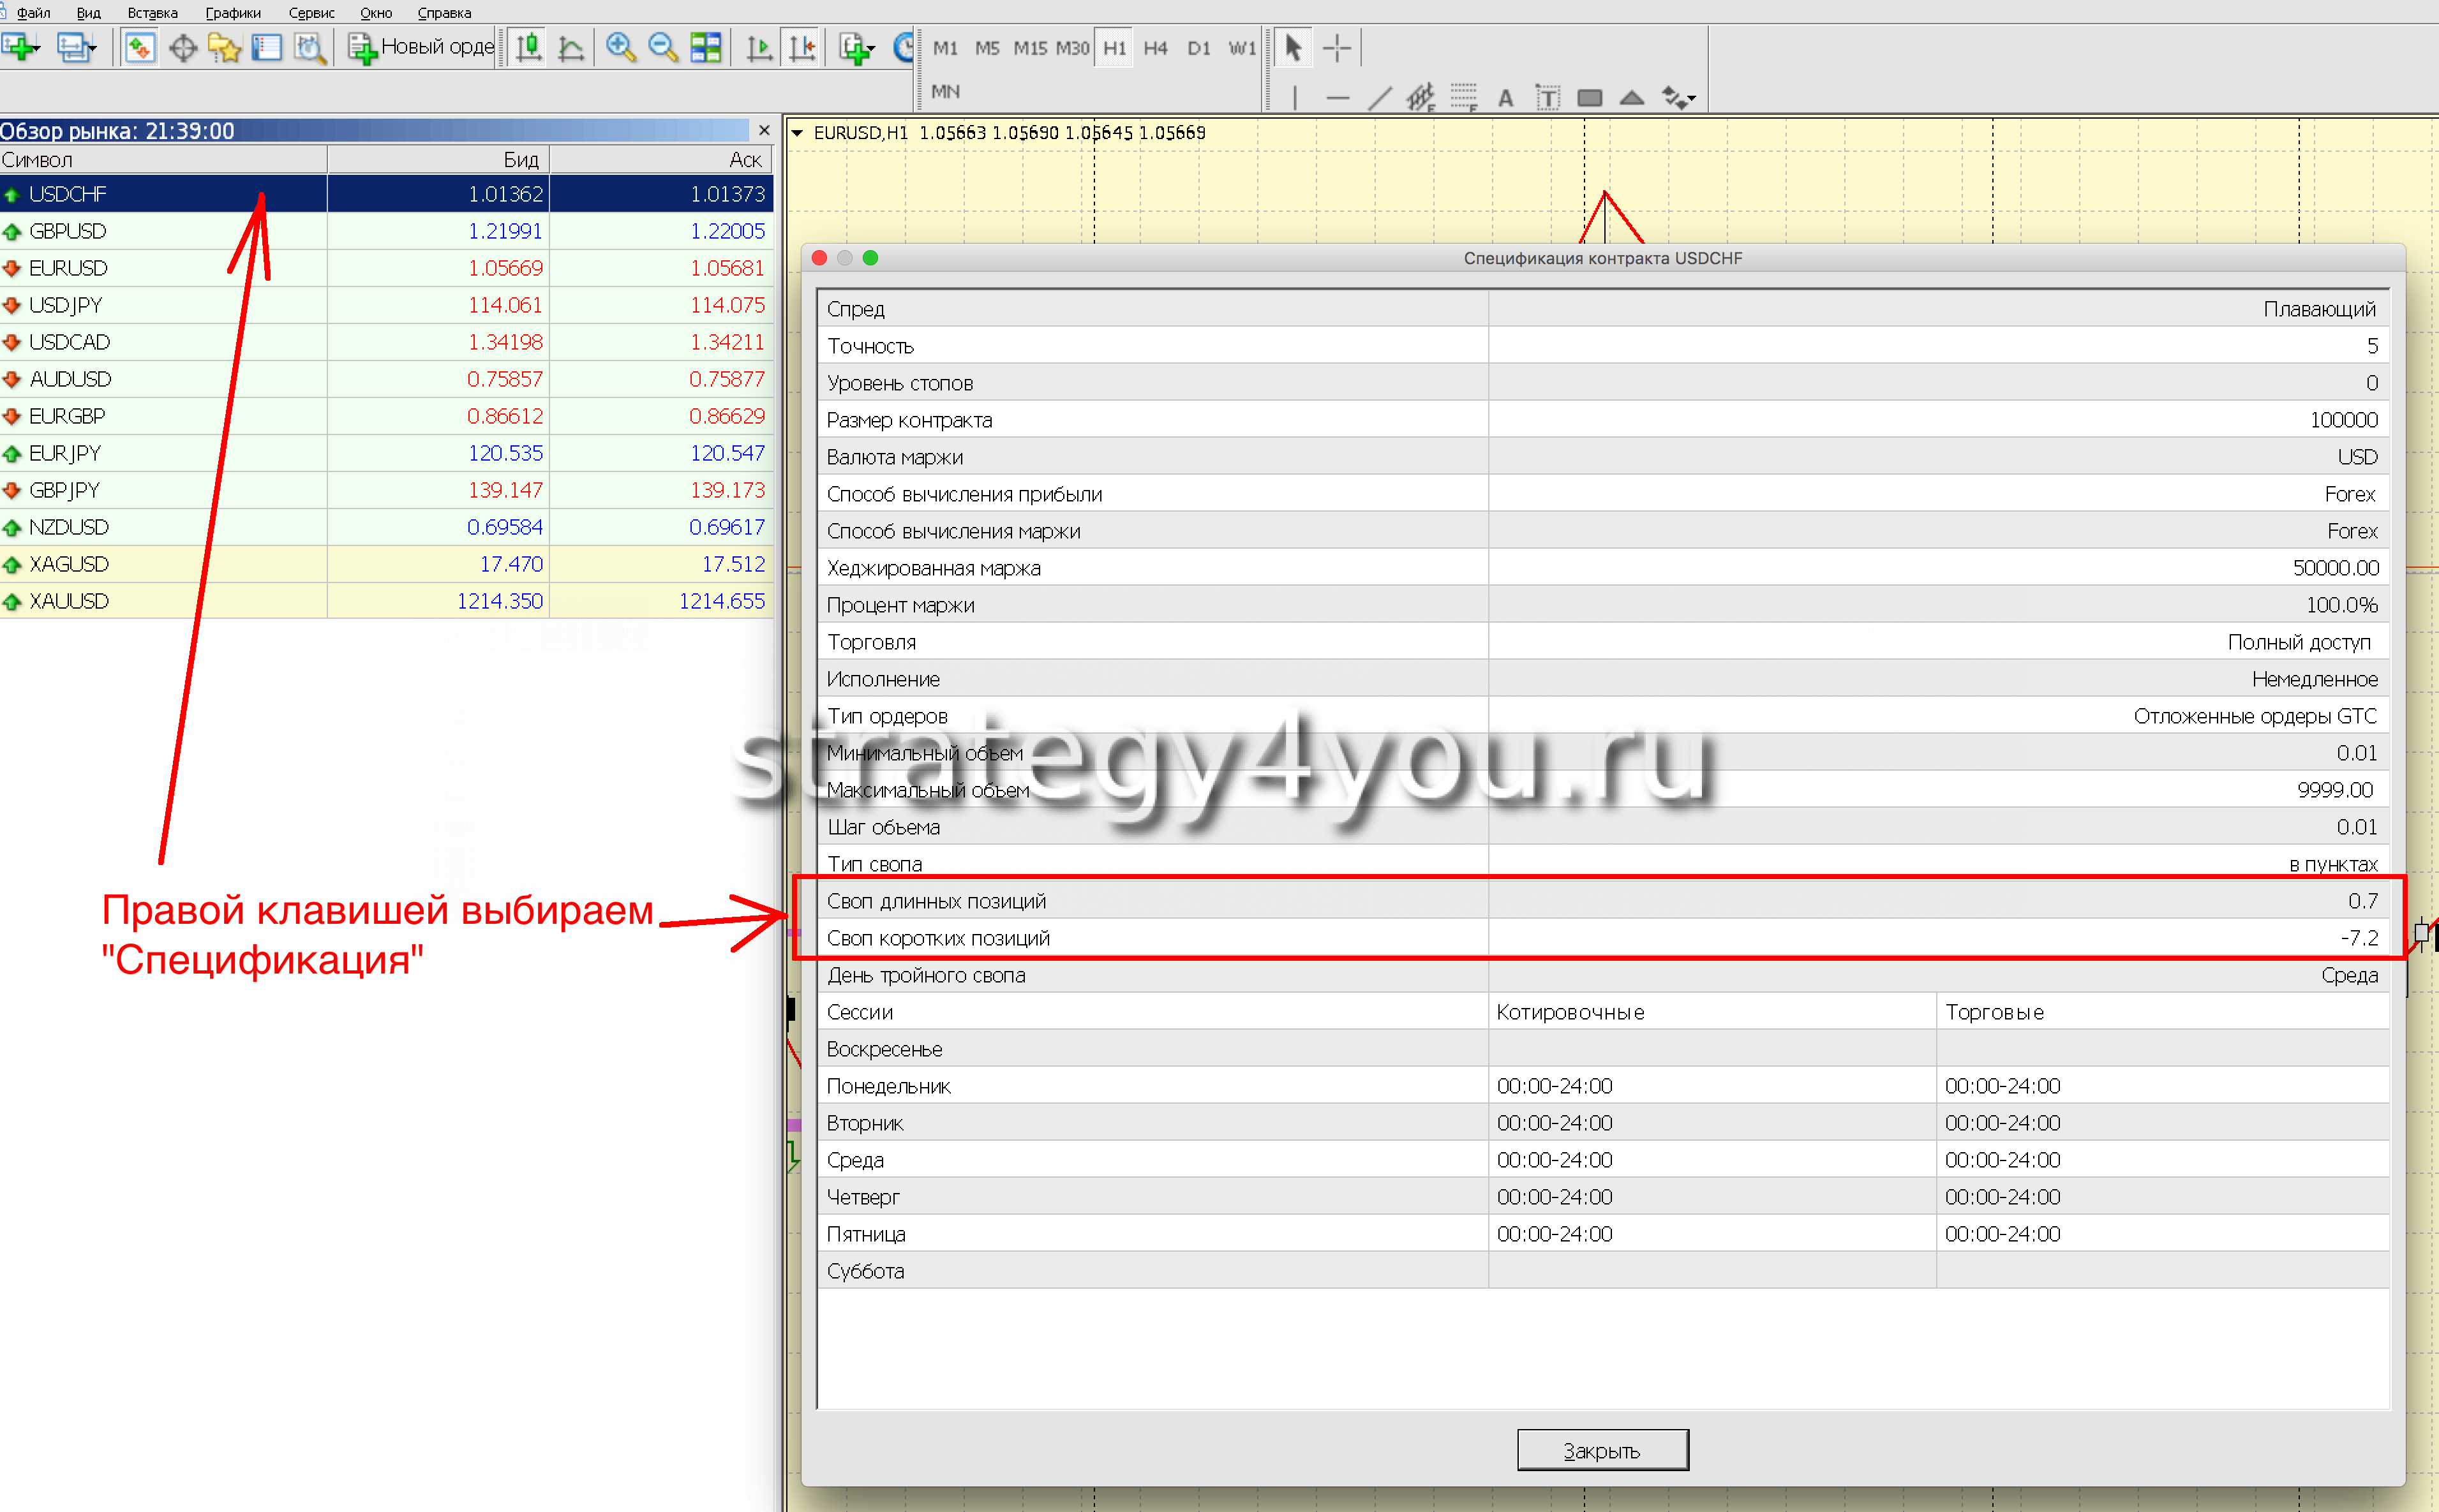Open the Сервис menu
Image resolution: width=2439 pixels, height=1512 pixels.
[311, 13]
